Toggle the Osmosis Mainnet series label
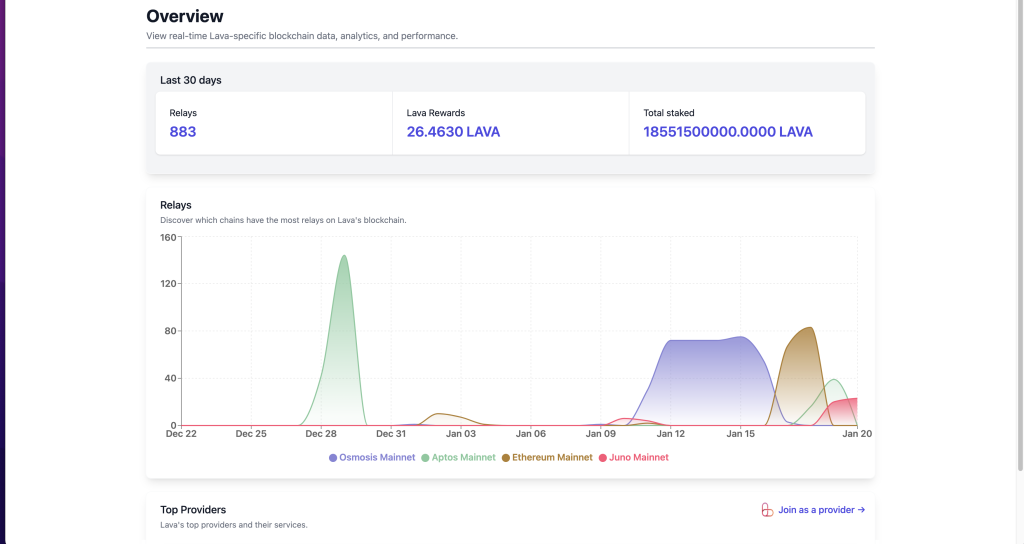Screen dimensions: 1024x544 [377, 458]
